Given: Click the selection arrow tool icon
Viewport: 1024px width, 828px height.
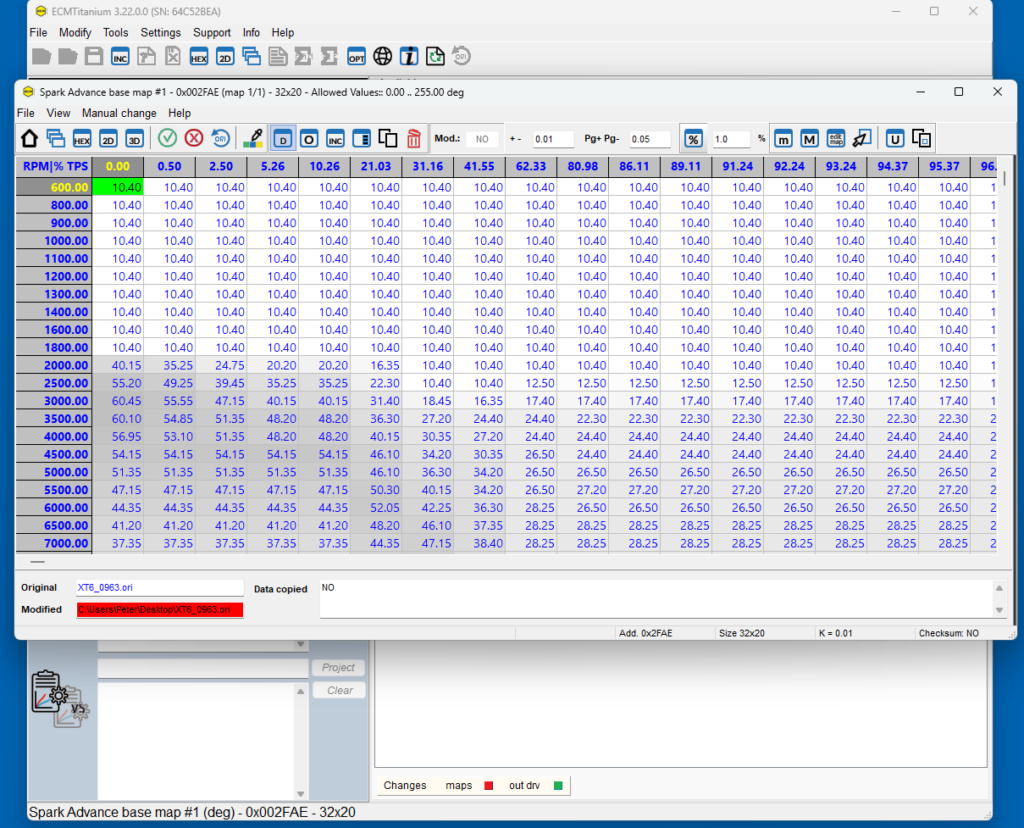Looking at the screenshot, I should point(862,138).
